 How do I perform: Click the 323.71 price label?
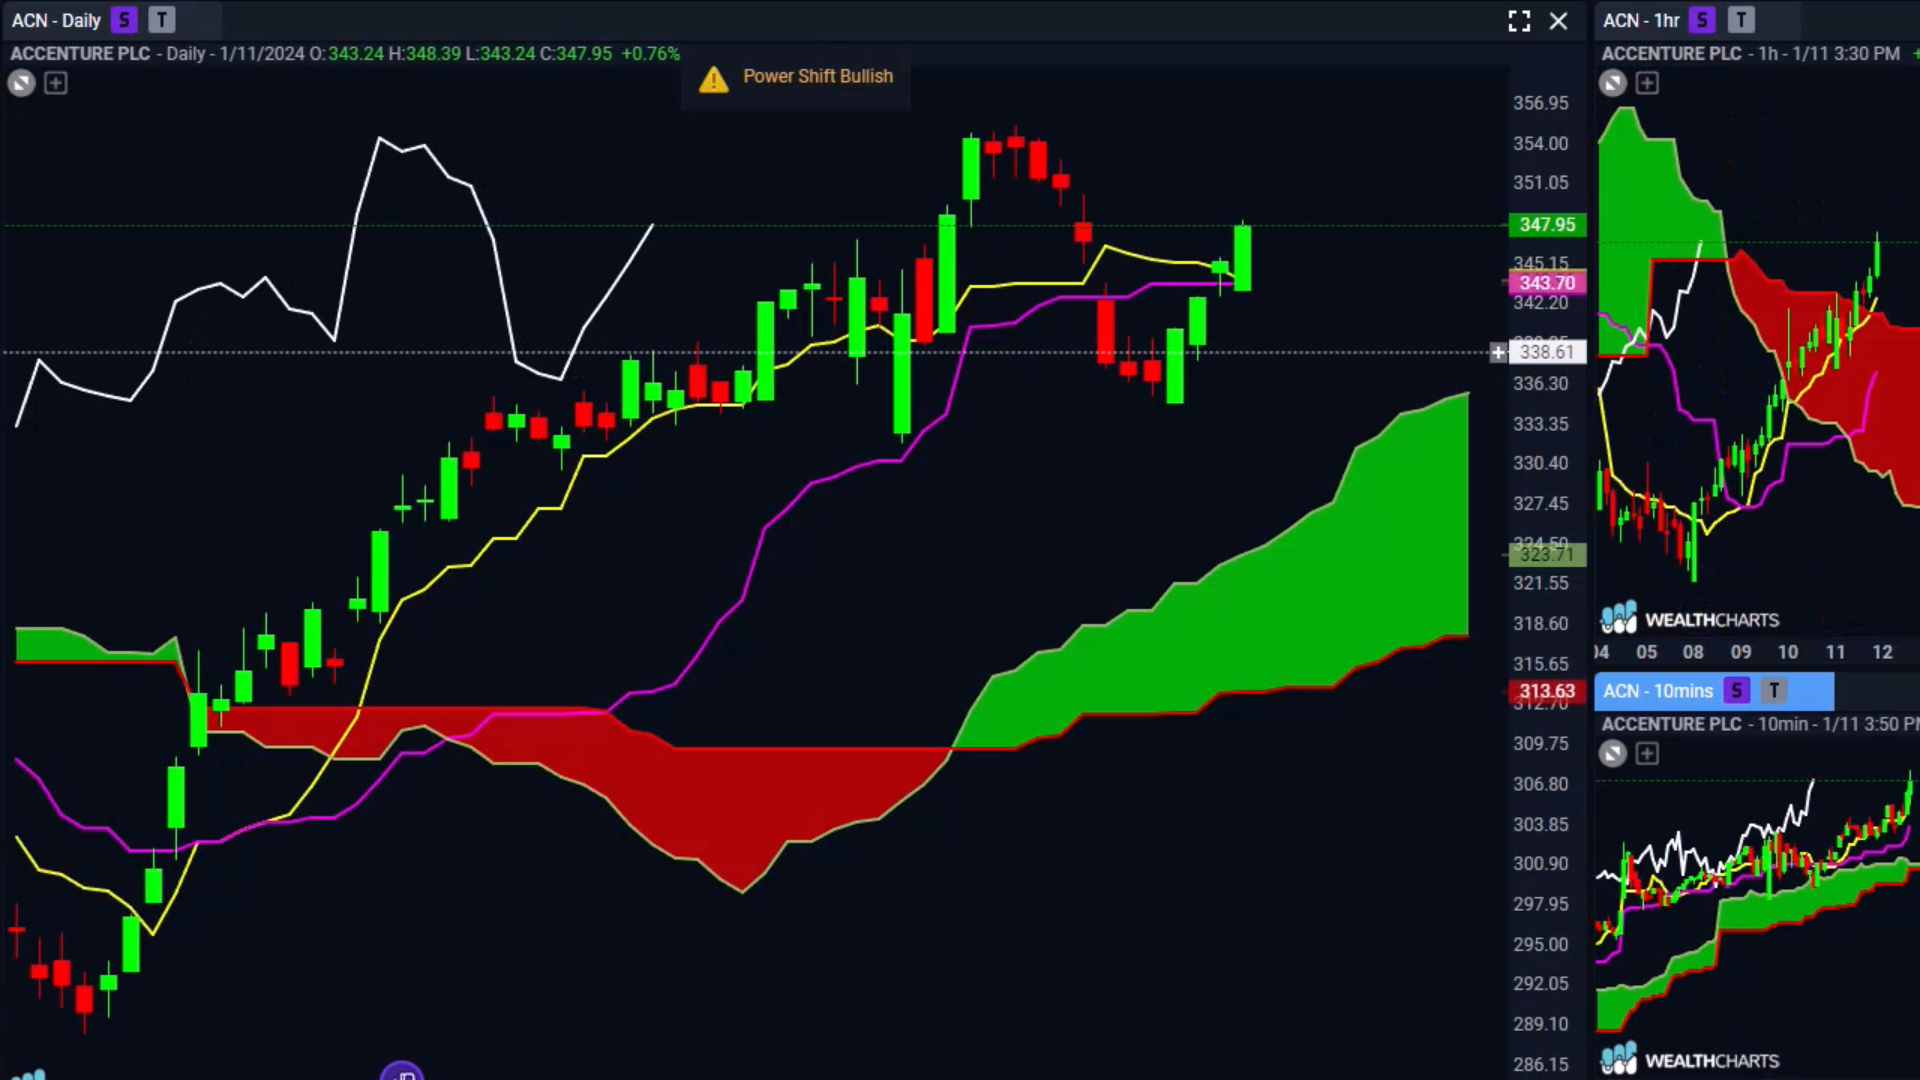coord(1547,554)
